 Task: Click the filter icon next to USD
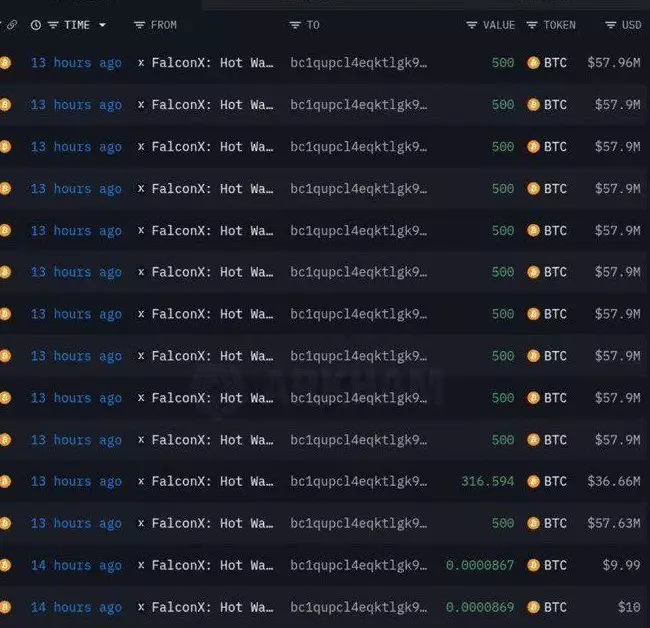tap(610, 25)
